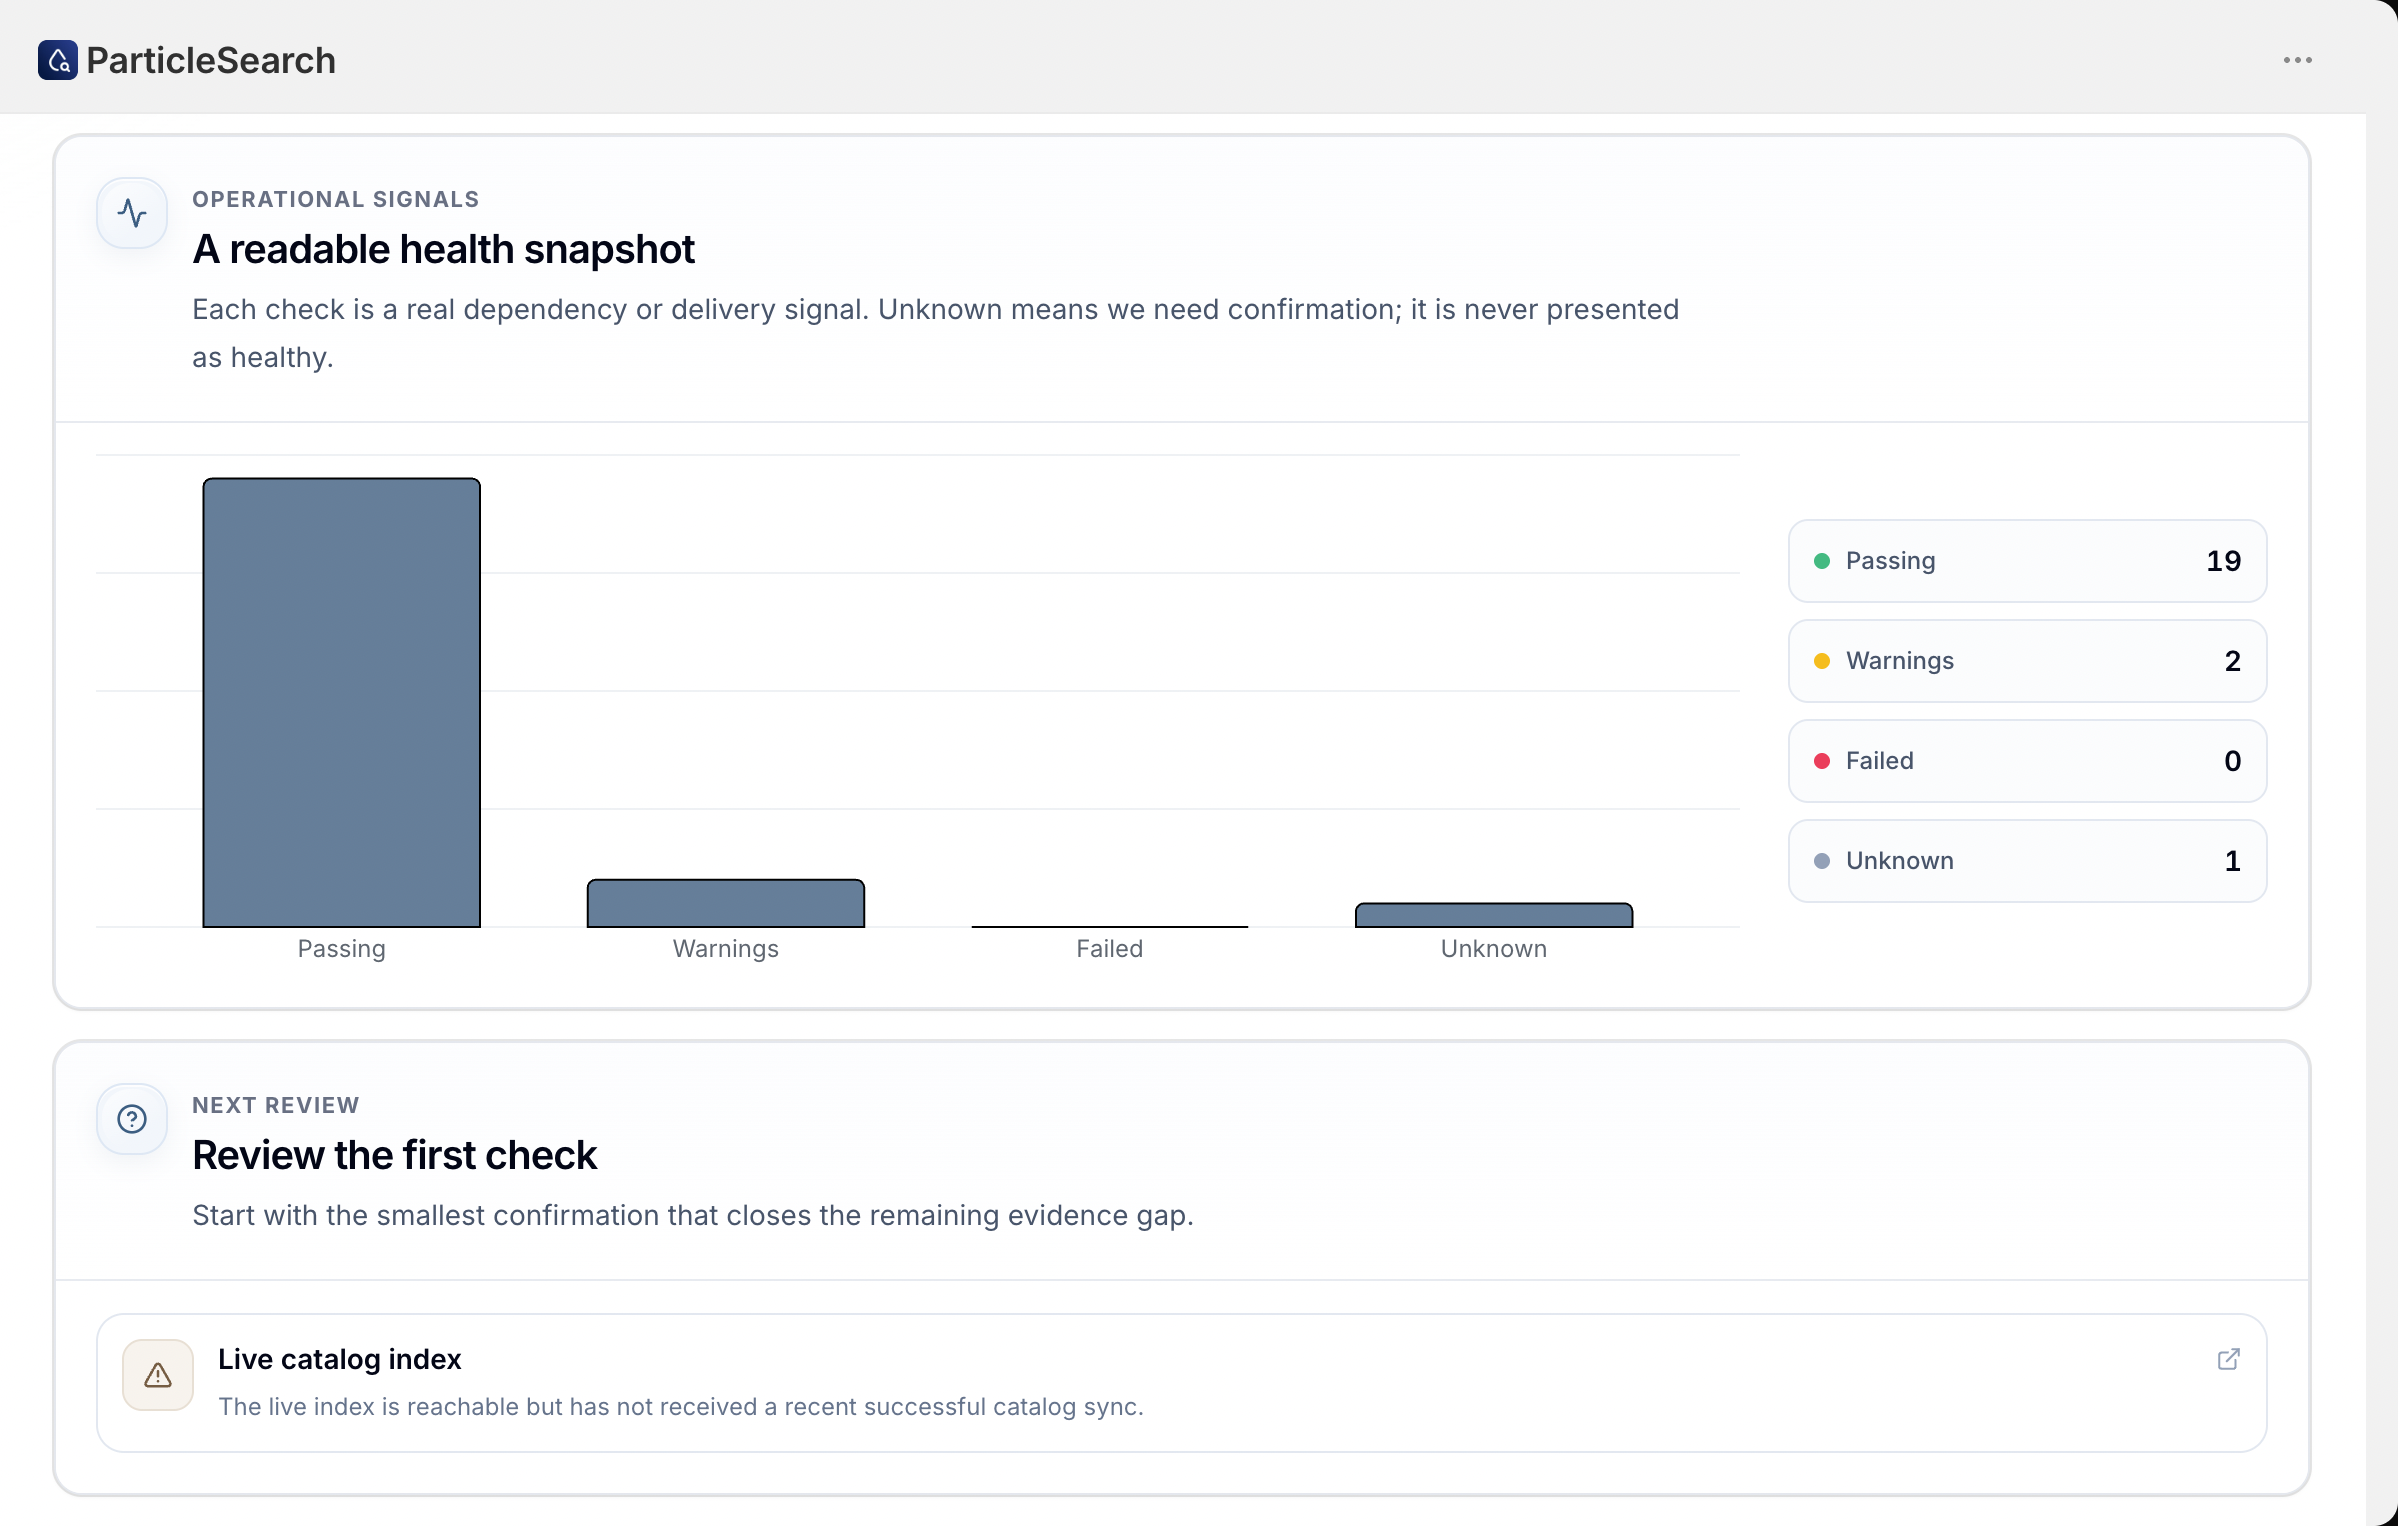Click the live index catalog sync description
The width and height of the screenshot is (2398, 1526).
pos(681,1407)
